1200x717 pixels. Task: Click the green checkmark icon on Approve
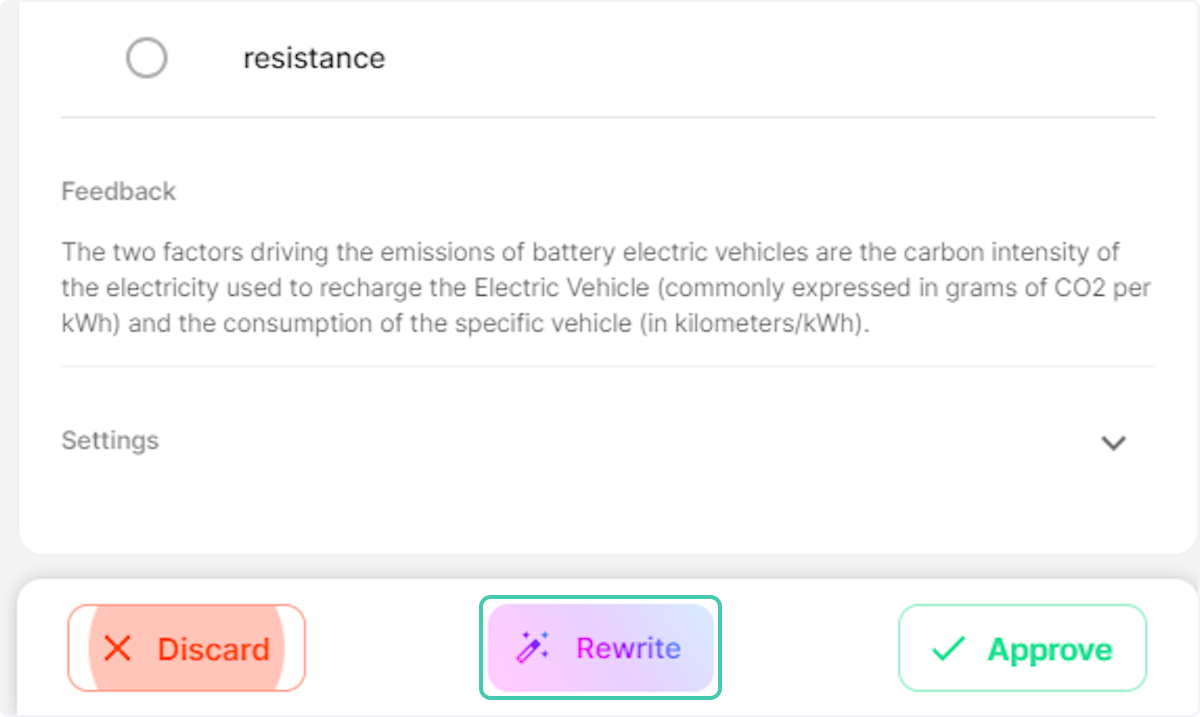(947, 649)
